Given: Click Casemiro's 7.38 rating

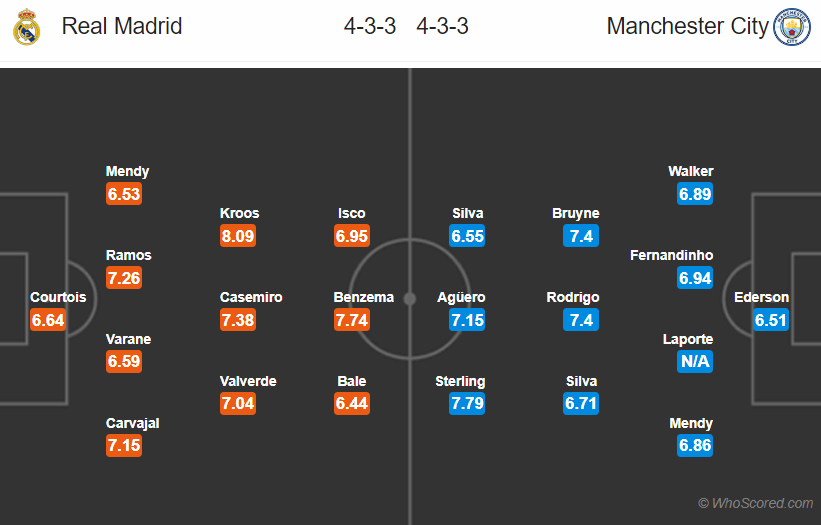Looking at the screenshot, I should [x=238, y=320].
